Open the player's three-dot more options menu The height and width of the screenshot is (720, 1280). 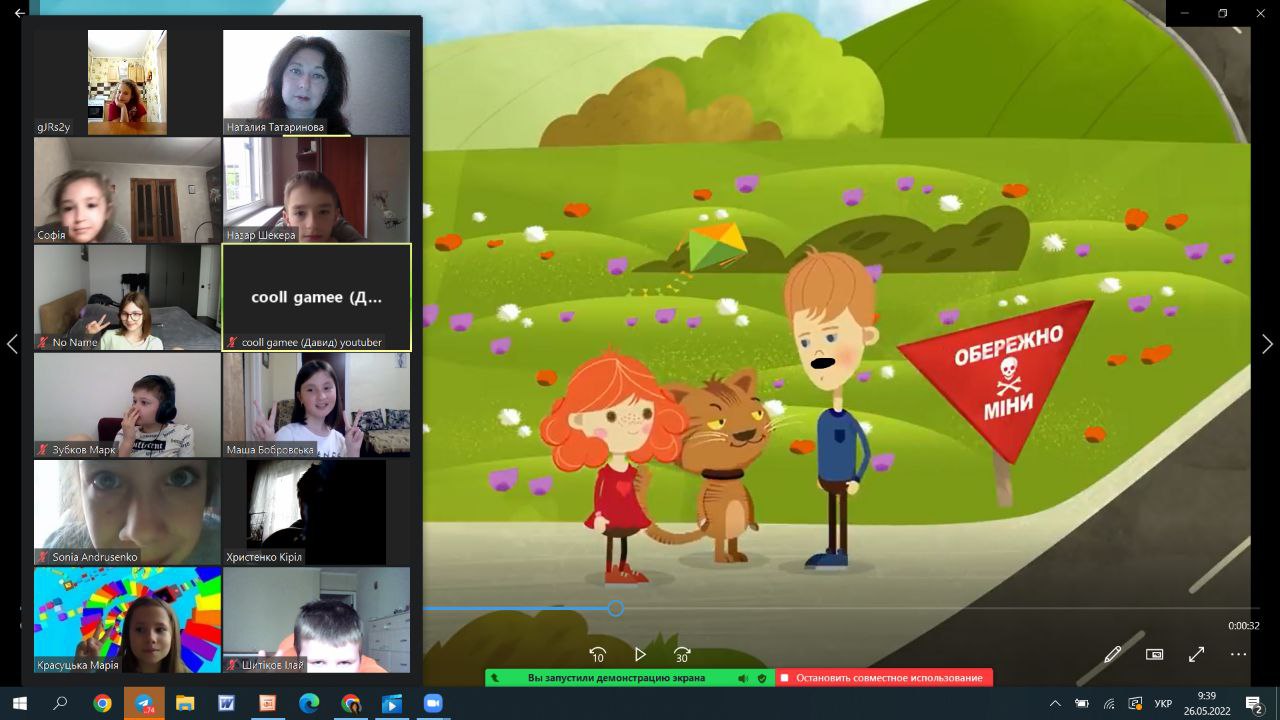(x=1238, y=654)
